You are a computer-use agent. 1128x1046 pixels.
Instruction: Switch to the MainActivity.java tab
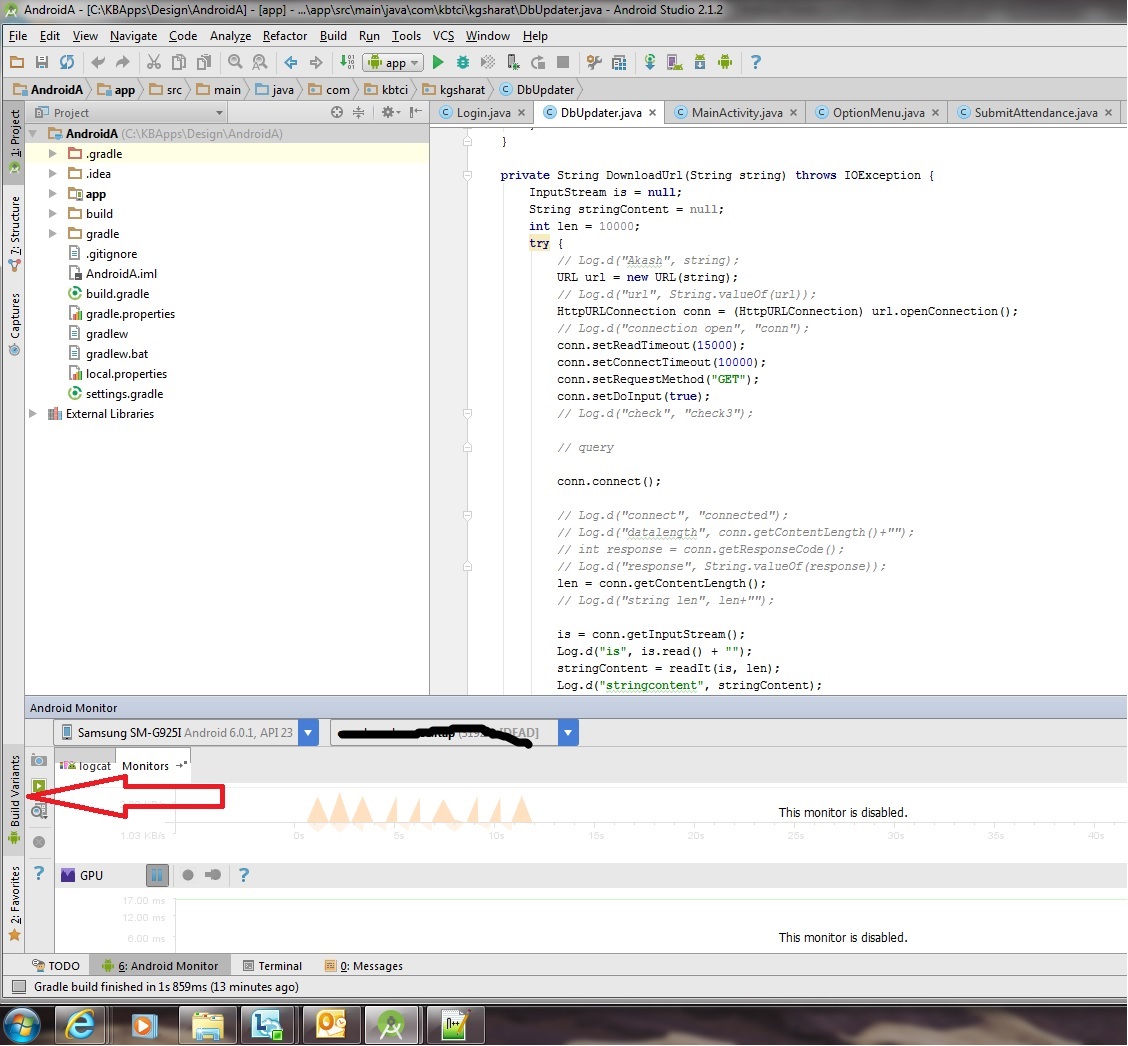click(737, 112)
